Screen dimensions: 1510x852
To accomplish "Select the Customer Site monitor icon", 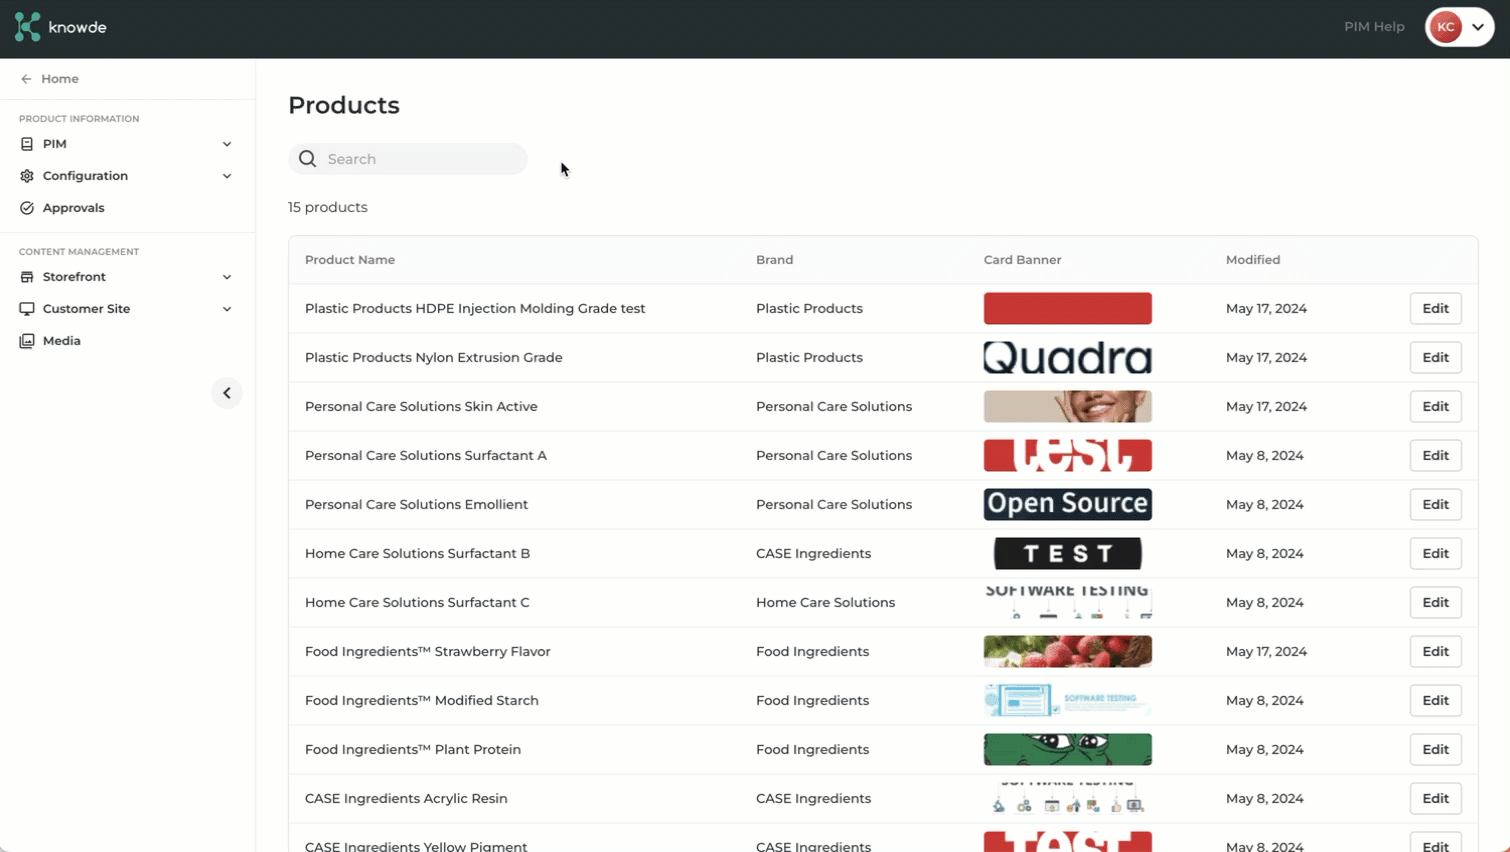I will [x=25, y=309].
